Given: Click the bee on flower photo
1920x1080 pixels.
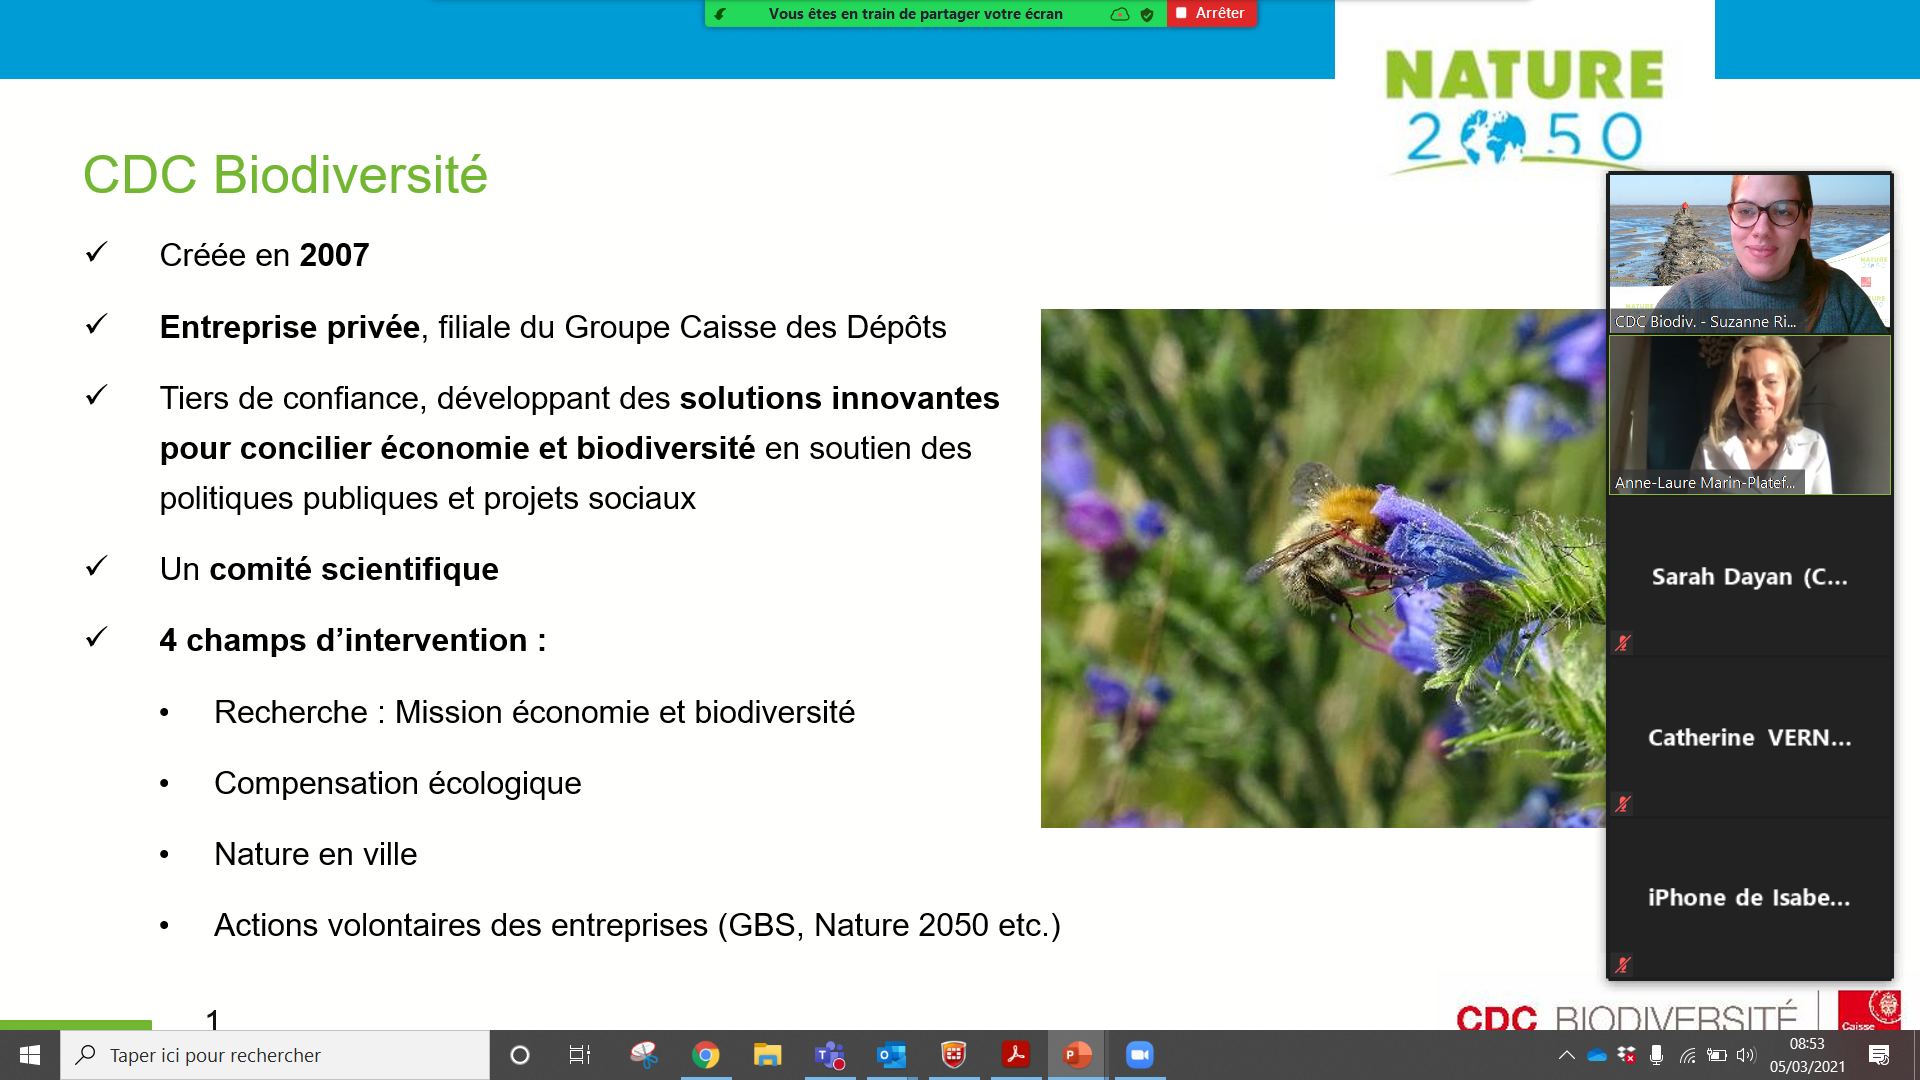Looking at the screenshot, I should [x=1323, y=568].
